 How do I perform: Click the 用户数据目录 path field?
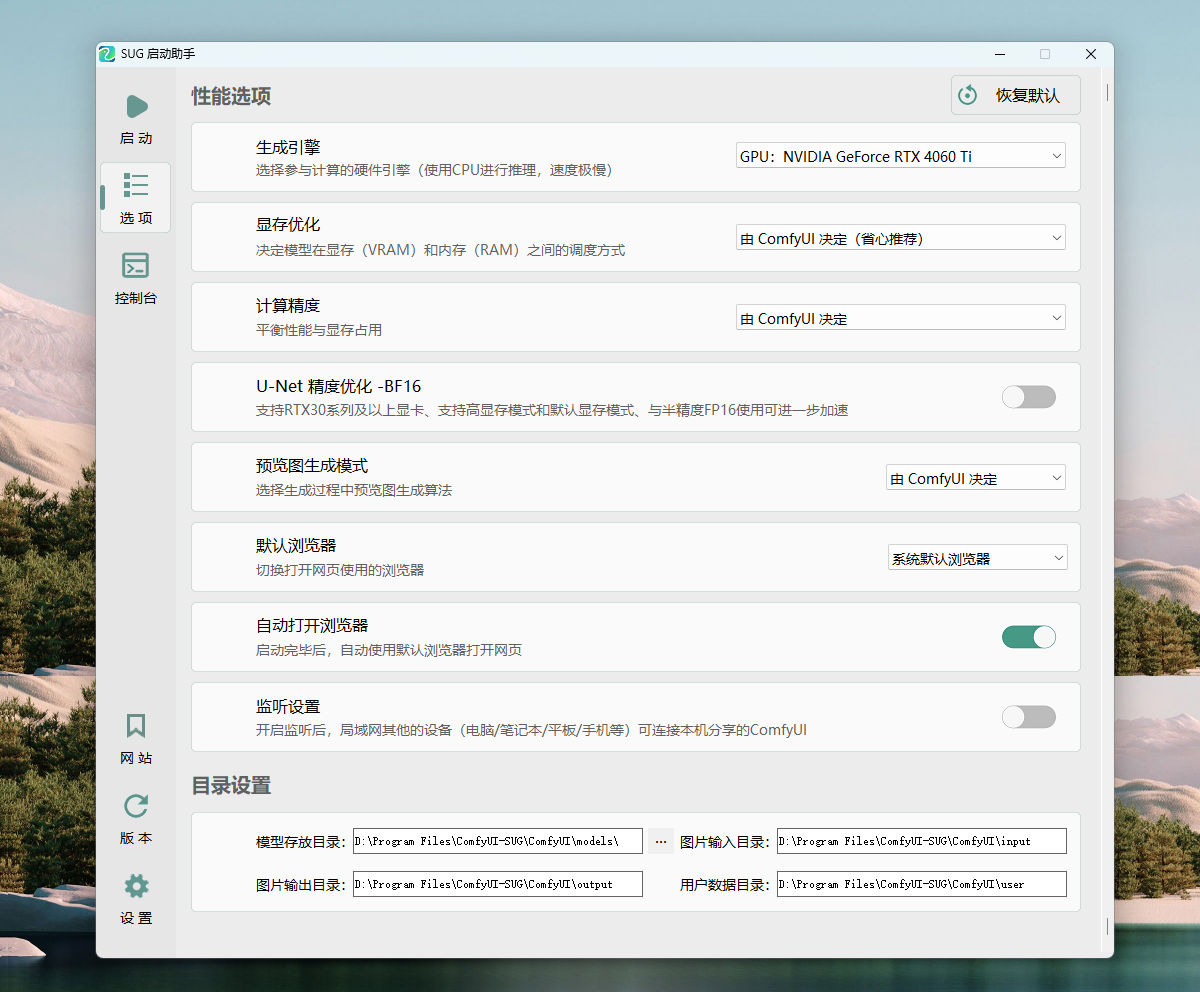point(921,884)
